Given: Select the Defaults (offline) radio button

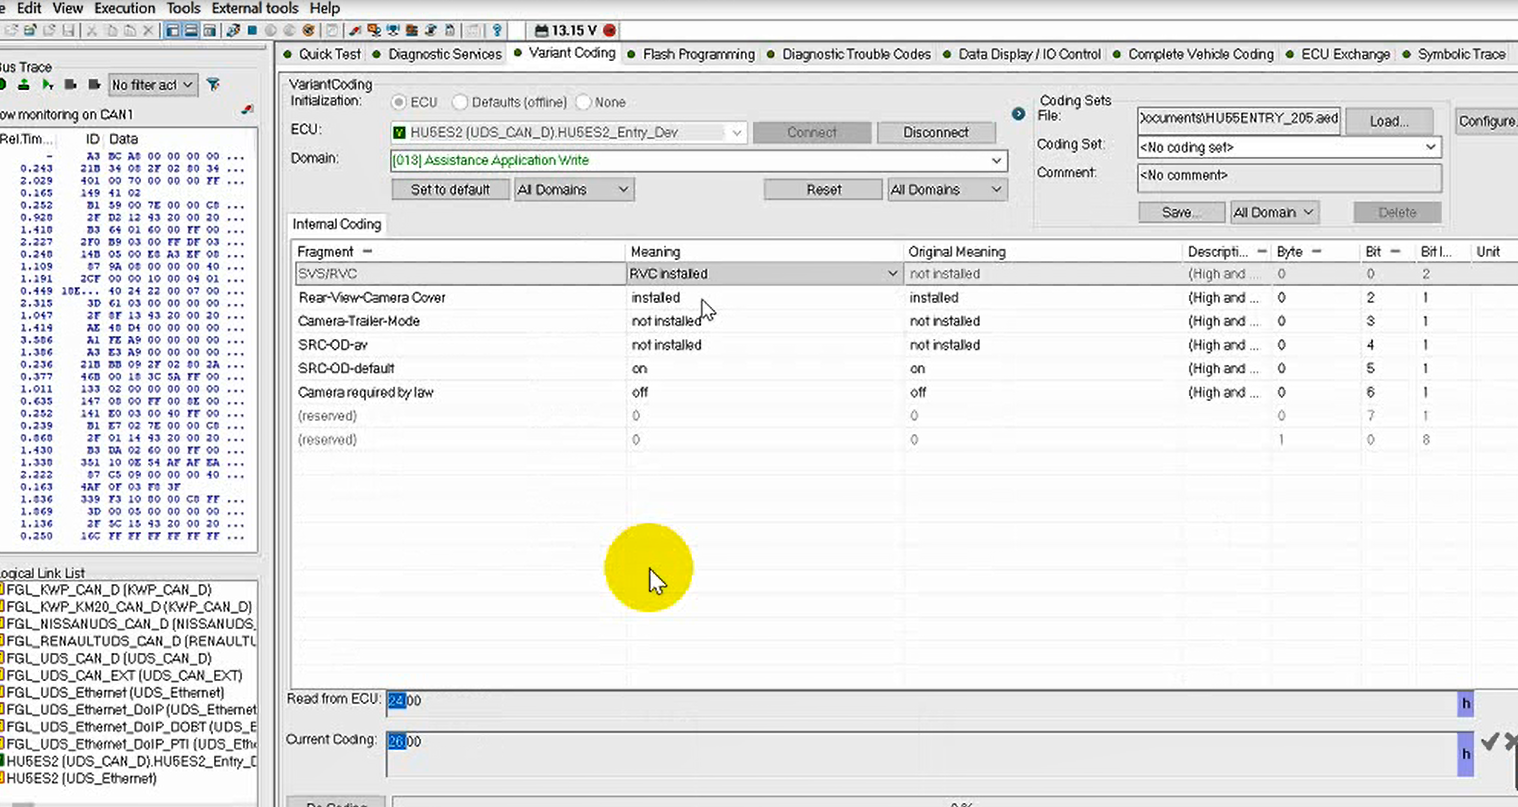Looking at the screenshot, I should point(460,102).
